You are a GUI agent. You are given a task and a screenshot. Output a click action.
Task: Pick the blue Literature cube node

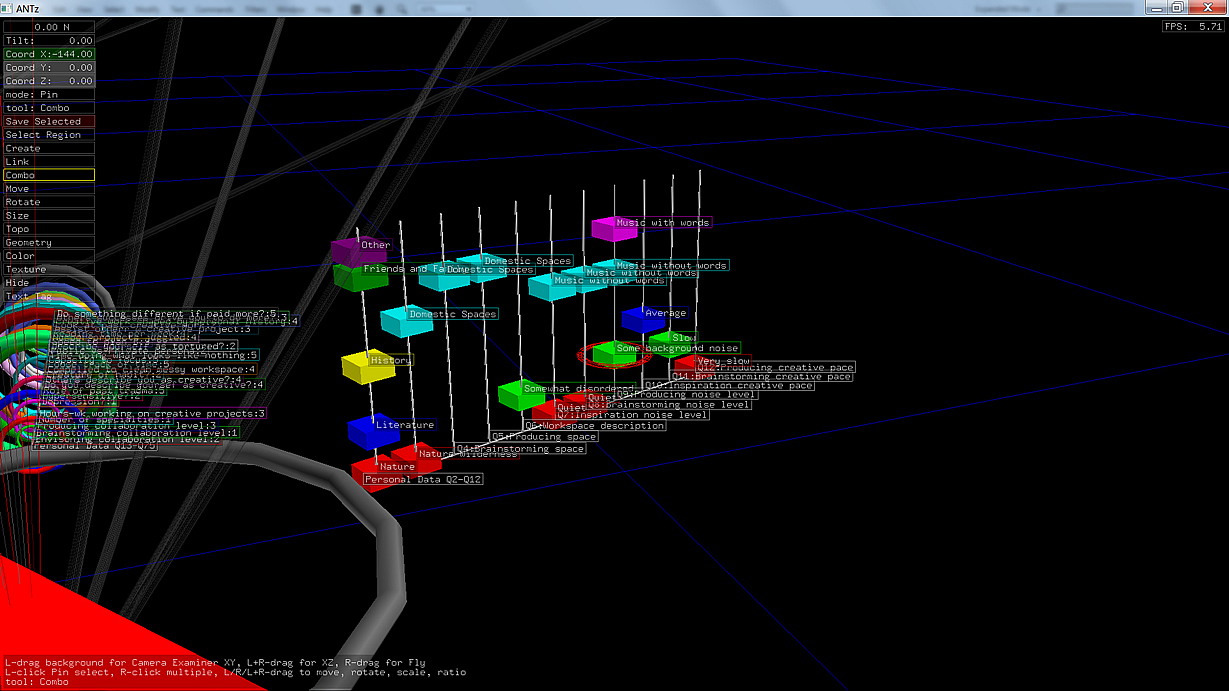click(369, 431)
